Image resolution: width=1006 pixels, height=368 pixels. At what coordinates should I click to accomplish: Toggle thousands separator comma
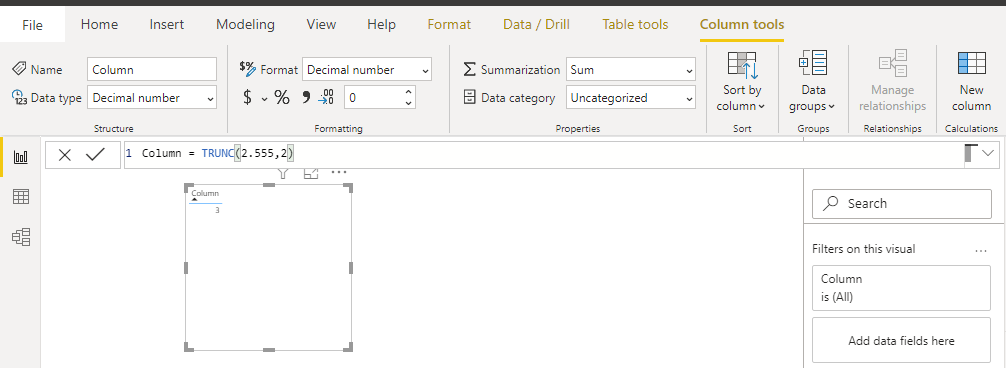[x=306, y=97]
